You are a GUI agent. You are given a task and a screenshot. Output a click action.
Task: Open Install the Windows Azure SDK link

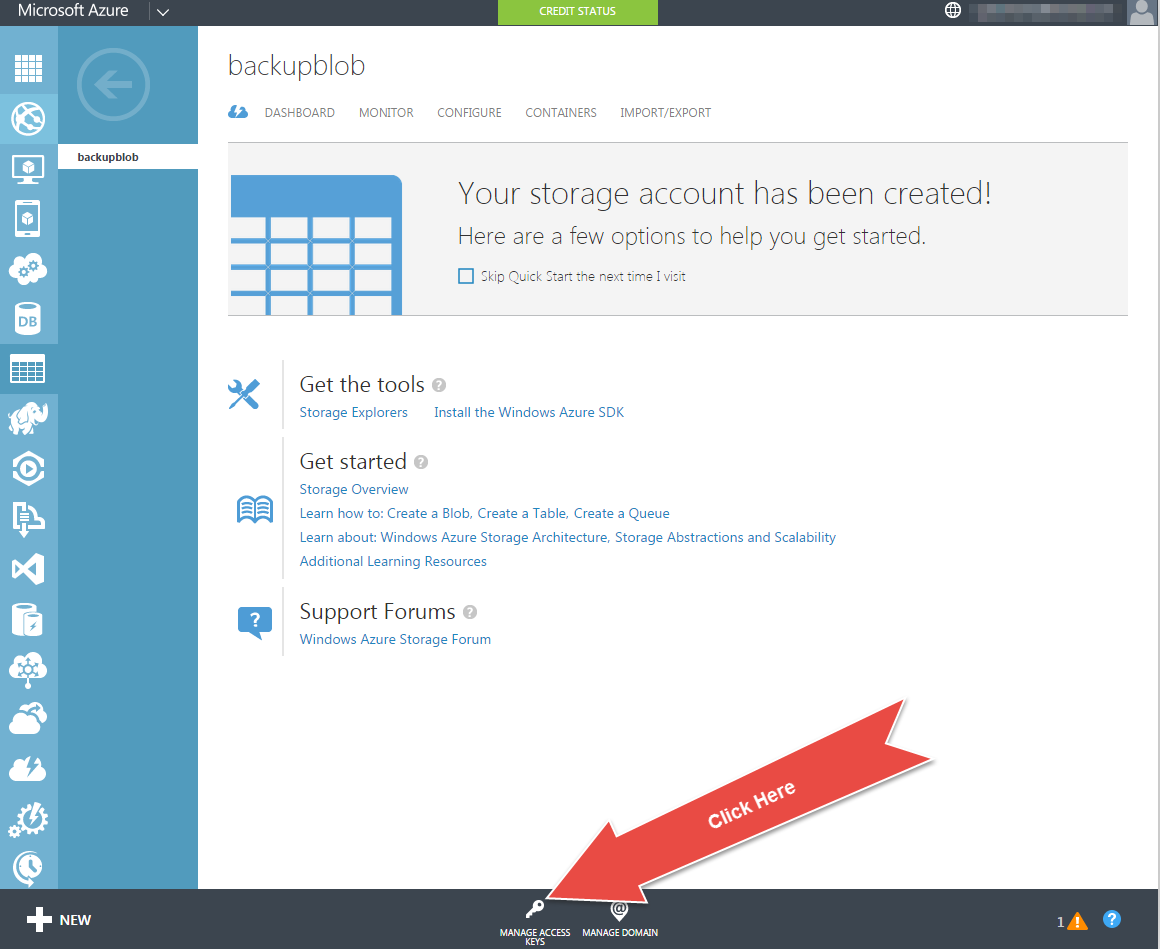pyautogui.click(x=529, y=413)
